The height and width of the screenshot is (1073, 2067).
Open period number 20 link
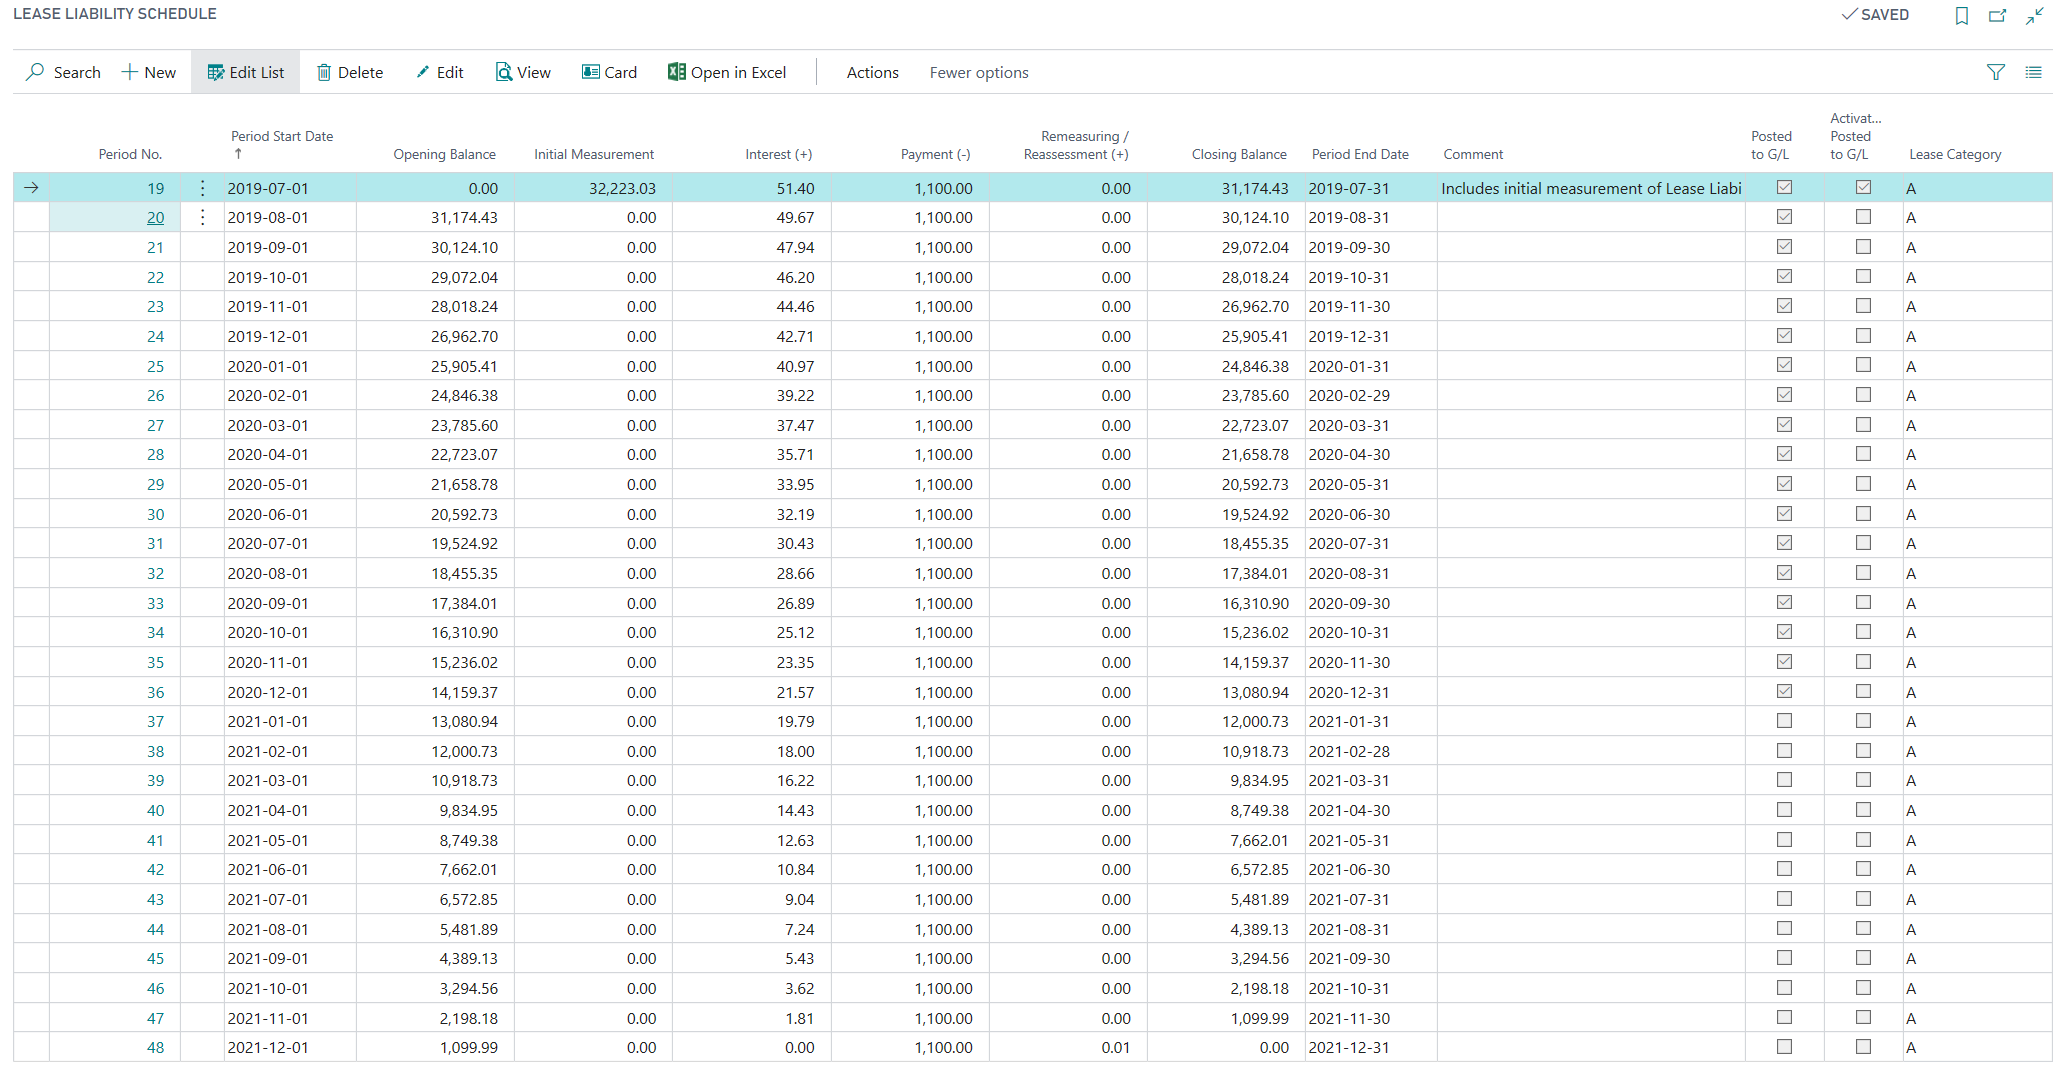click(156, 217)
